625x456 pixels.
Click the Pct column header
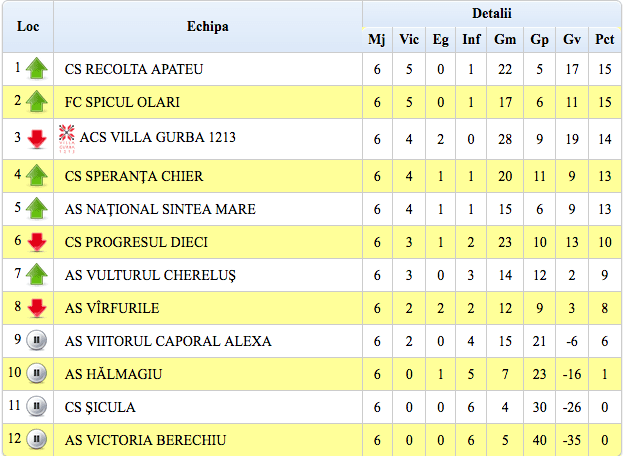pyautogui.click(x=604, y=39)
